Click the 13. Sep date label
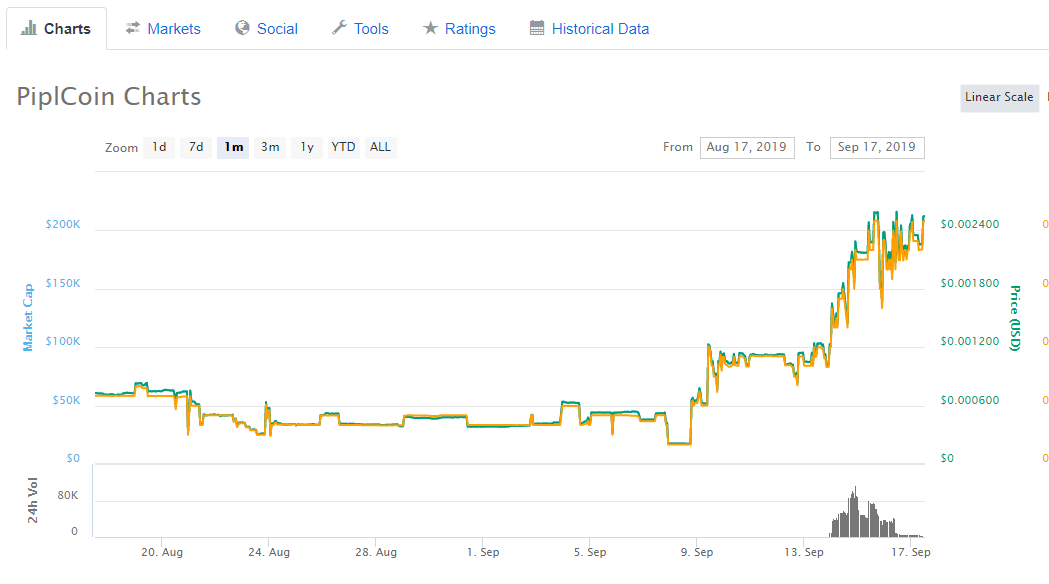The height and width of the screenshot is (584, 1049). [804, 553]
